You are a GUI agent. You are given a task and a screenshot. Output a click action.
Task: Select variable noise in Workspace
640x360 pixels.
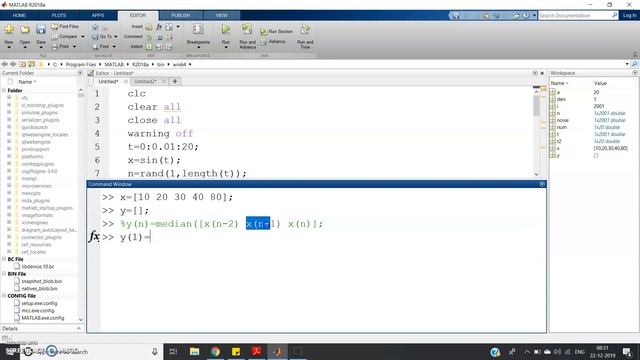[562, 120]
